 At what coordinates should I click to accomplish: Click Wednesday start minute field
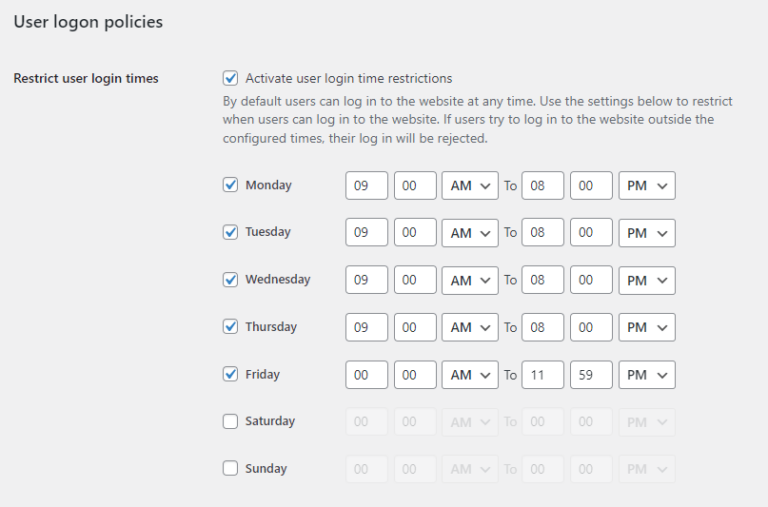point(415,280)
